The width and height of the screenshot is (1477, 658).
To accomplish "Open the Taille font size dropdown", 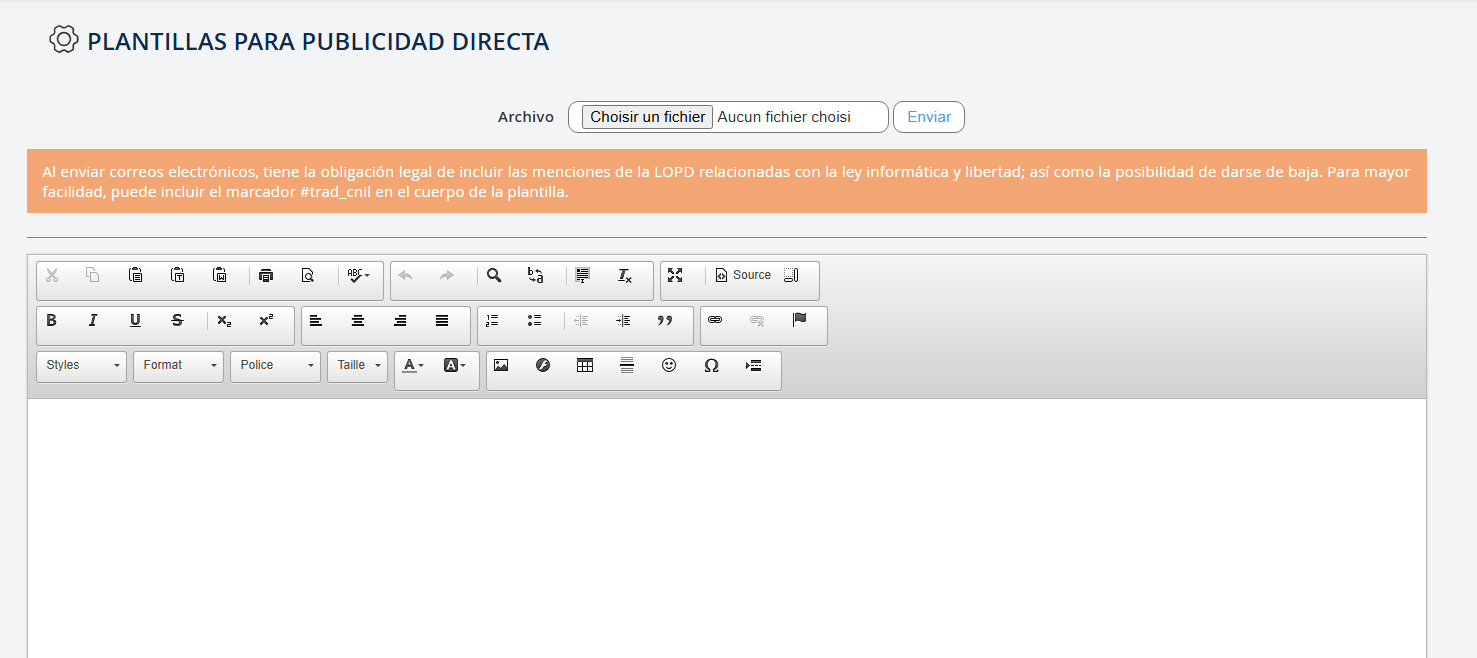I will (x=357, y=366).
